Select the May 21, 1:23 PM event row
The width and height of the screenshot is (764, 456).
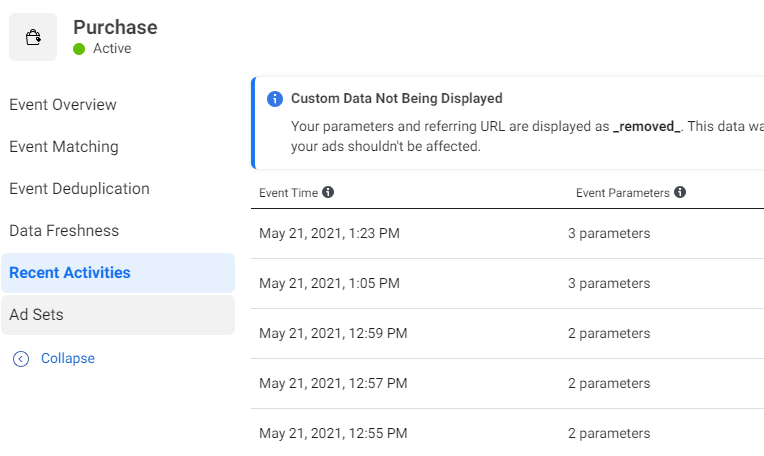329,234
